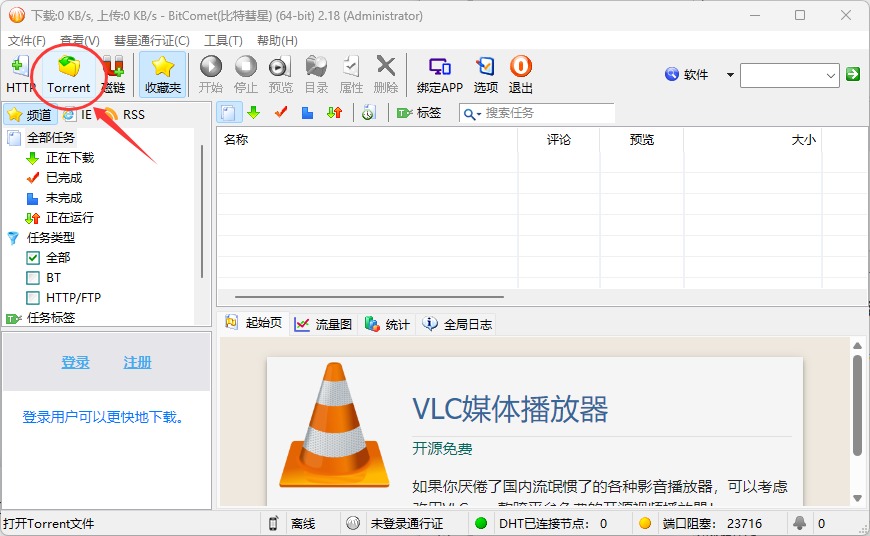The height and width of the screenshot is (536, 870).
Task: Click the 登录用户可以更快地下载 link
Action: (103, 417)
